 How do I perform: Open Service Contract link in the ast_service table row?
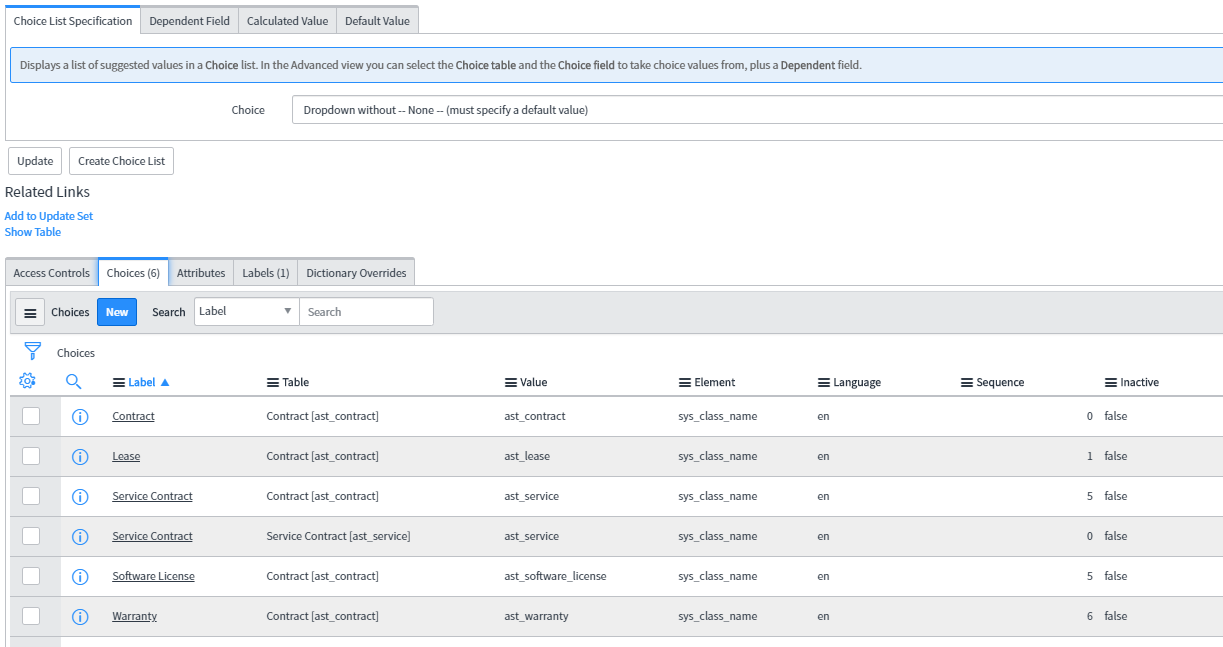tap(152, 536)
